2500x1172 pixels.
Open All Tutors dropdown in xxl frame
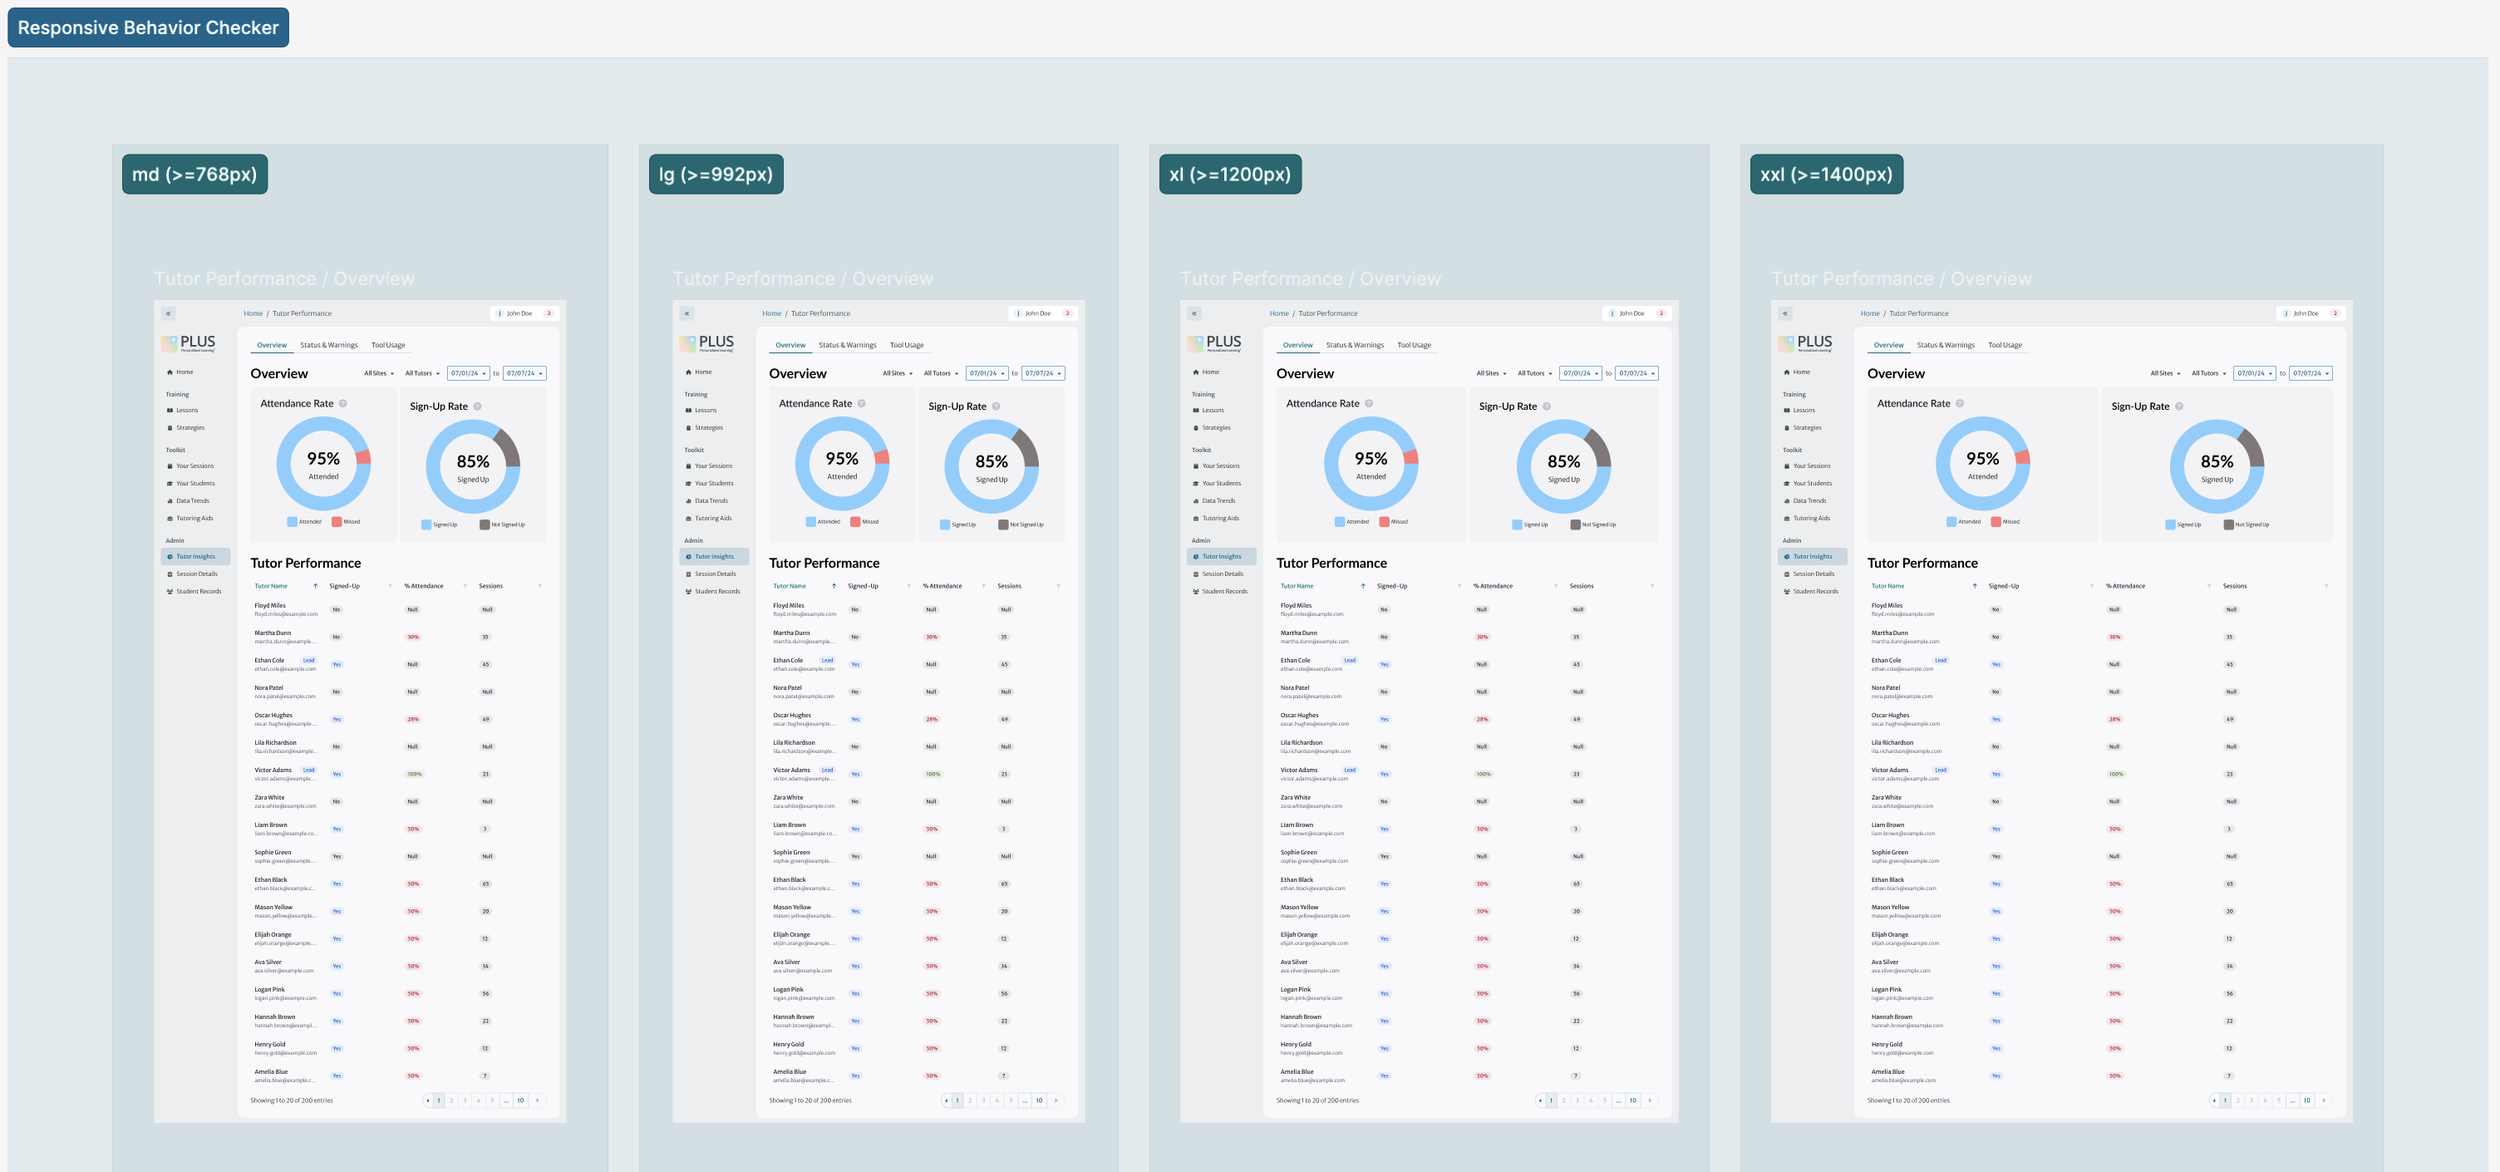pos(2208,373)
